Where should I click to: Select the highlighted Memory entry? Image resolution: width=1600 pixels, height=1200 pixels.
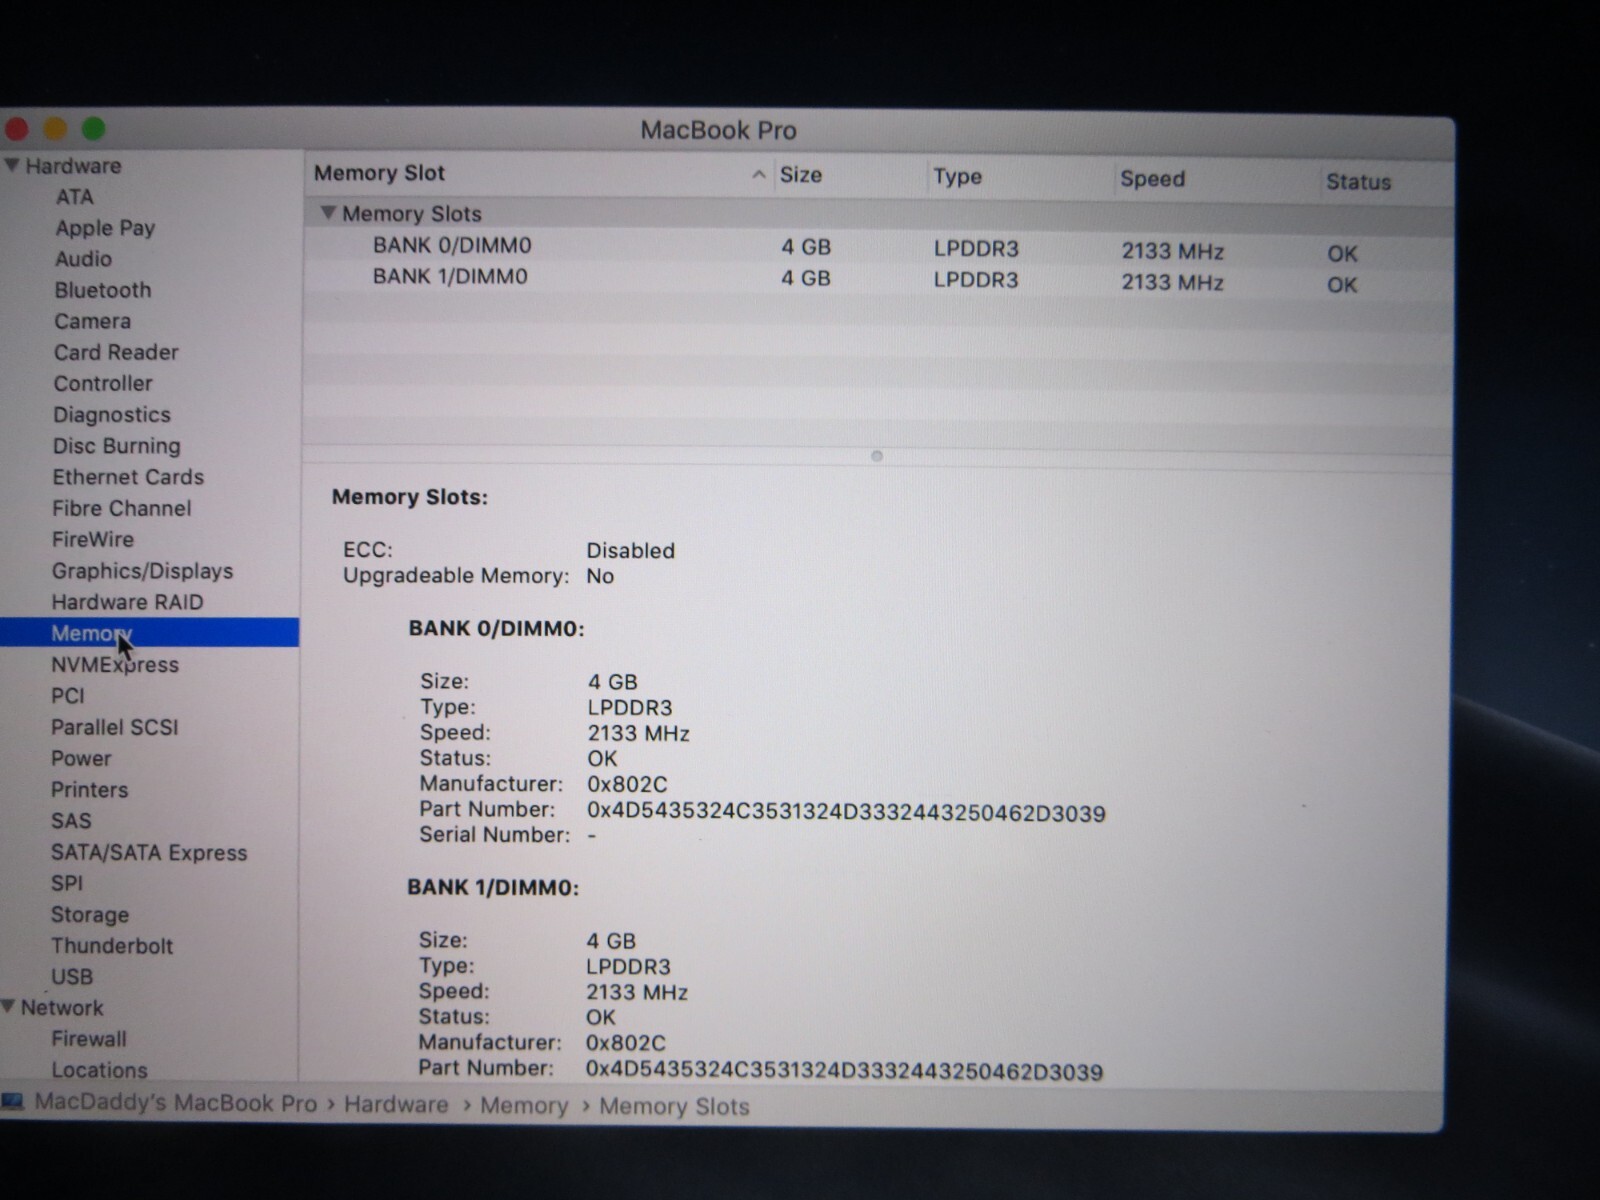(x=149, y=633)
